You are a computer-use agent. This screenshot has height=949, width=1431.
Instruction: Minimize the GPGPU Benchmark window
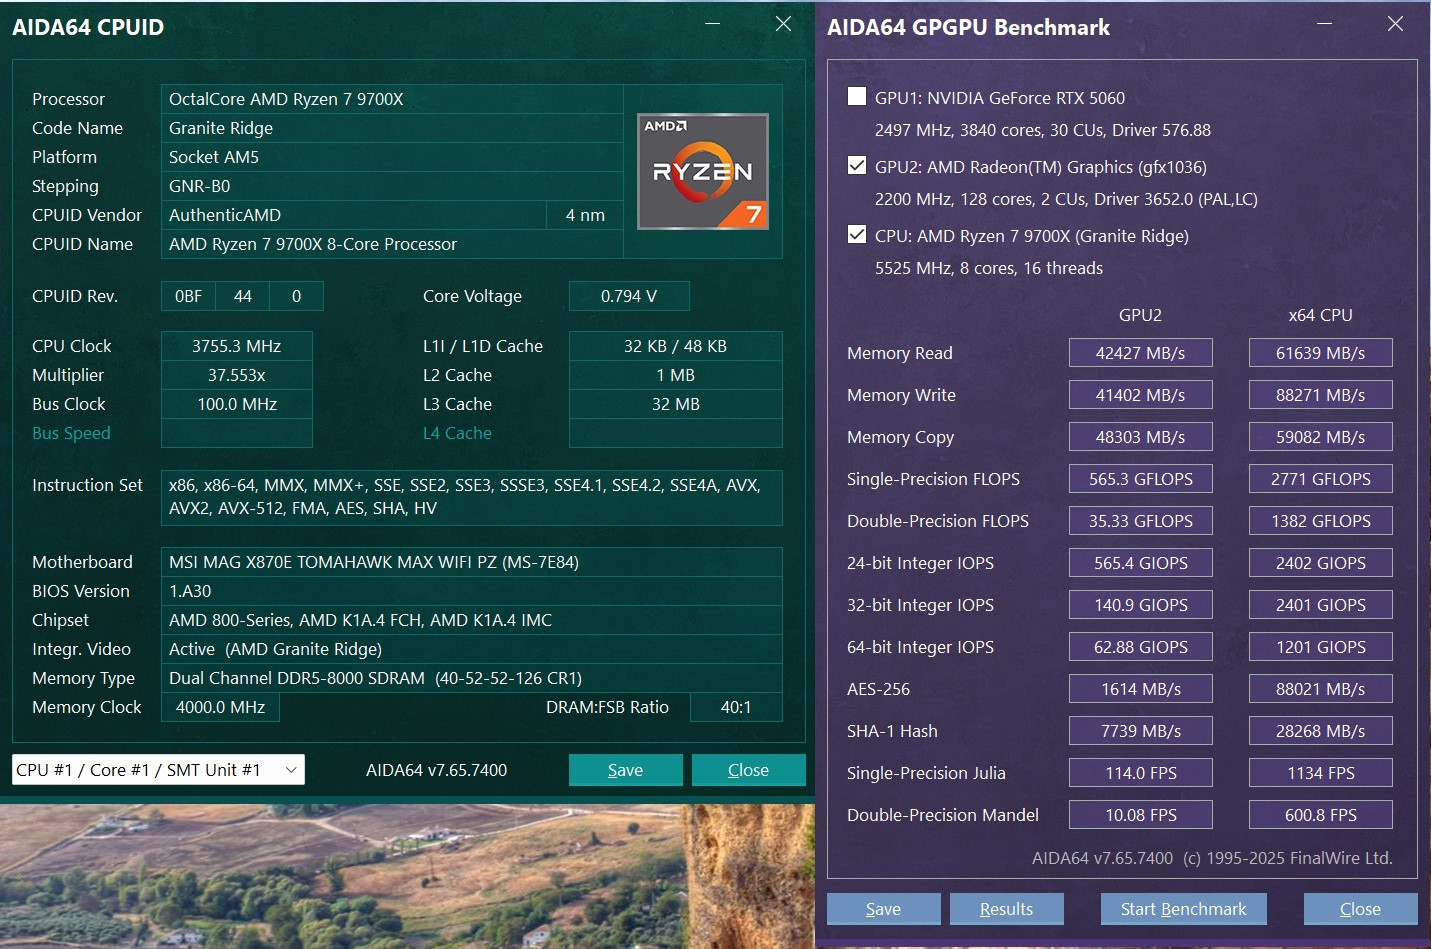(1324, 24)
